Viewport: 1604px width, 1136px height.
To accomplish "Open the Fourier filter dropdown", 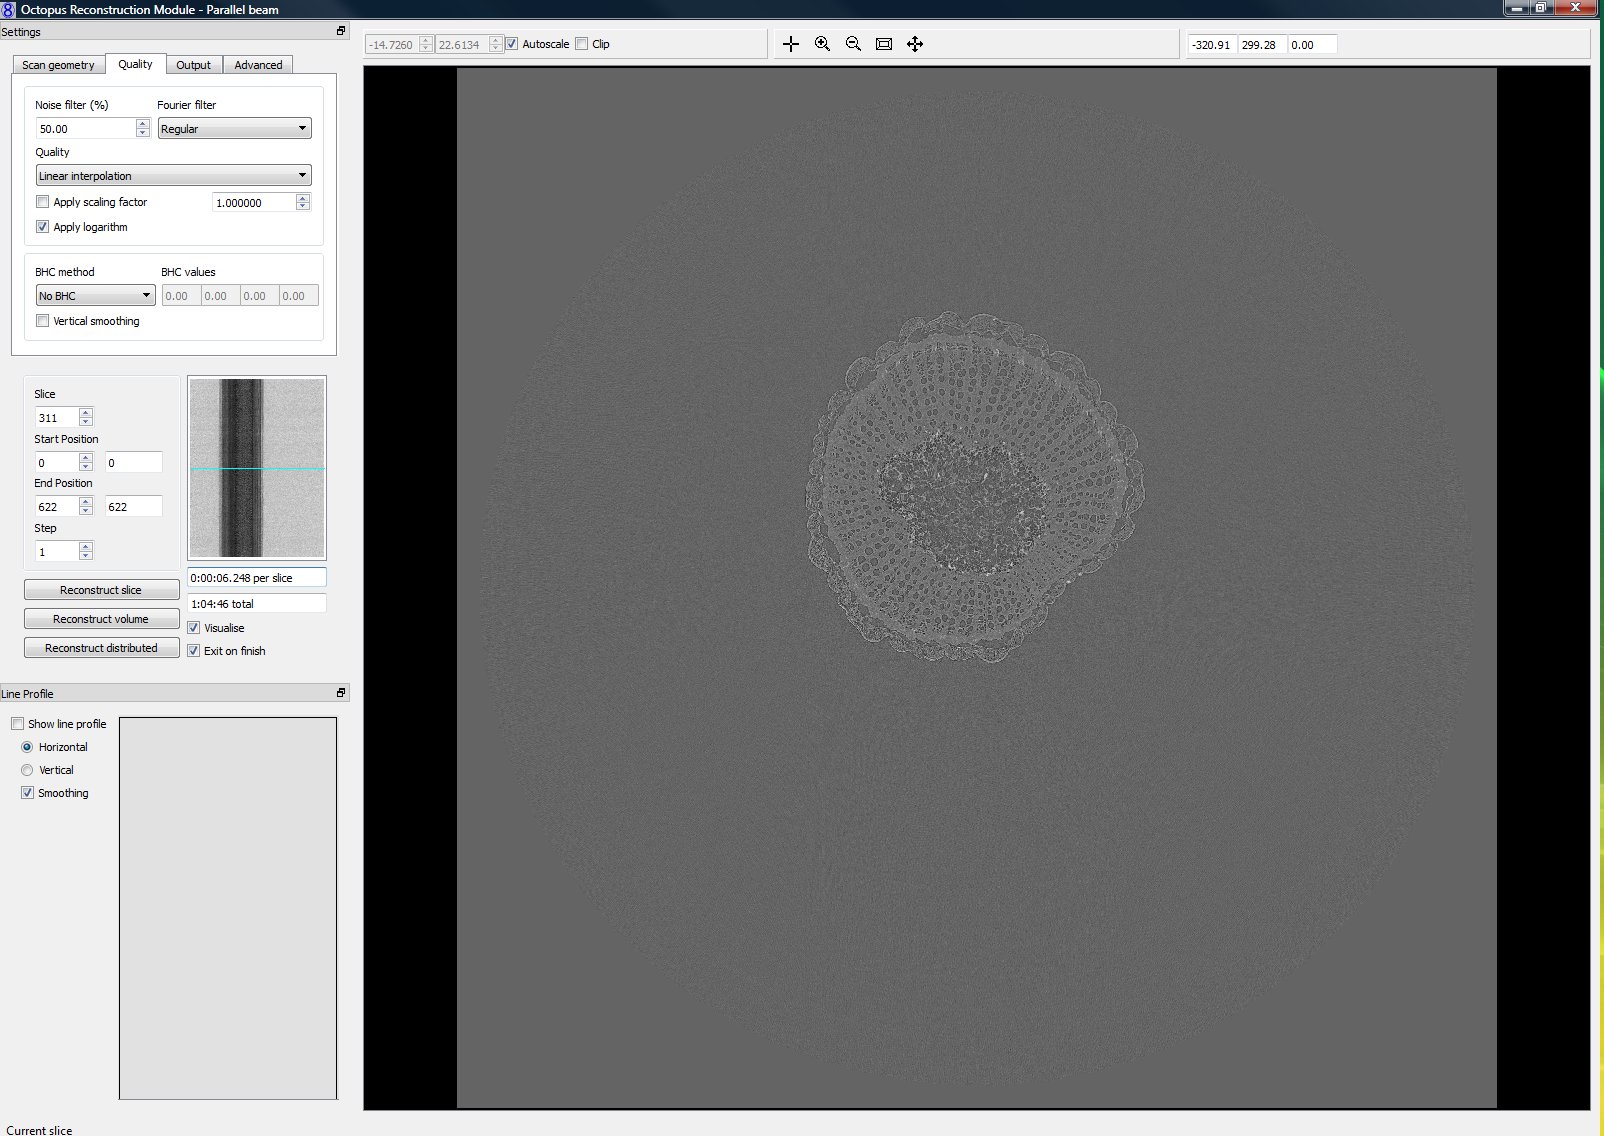I will coord(235,129).
